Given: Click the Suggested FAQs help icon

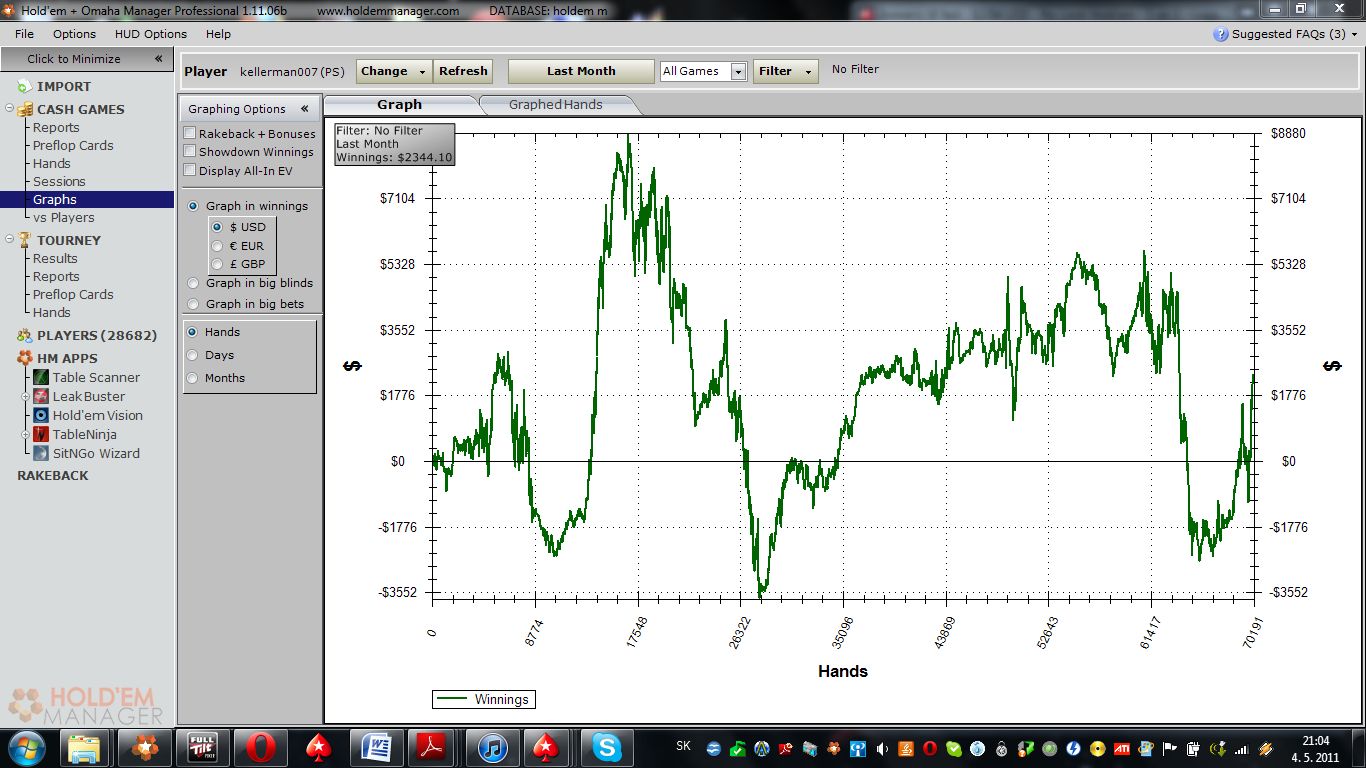Looking at the screenshot, I should 1220,34.
